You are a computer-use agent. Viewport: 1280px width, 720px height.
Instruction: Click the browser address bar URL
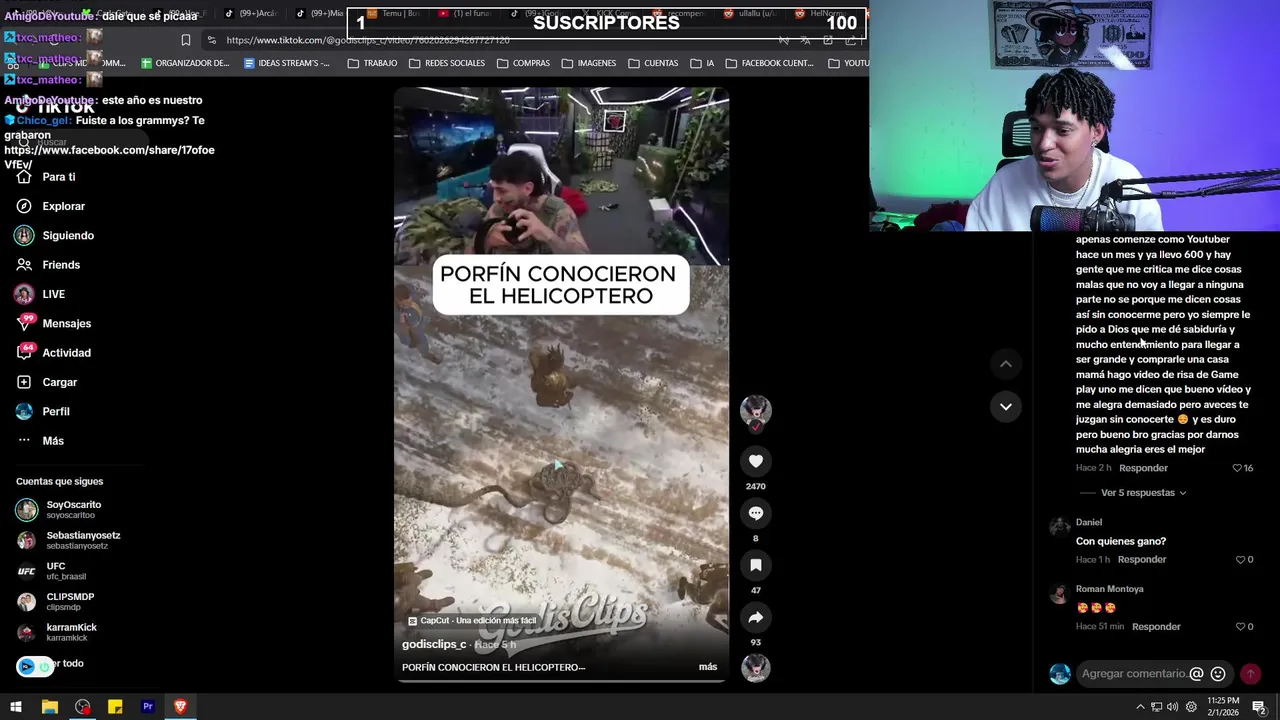(x=368, y=40)
